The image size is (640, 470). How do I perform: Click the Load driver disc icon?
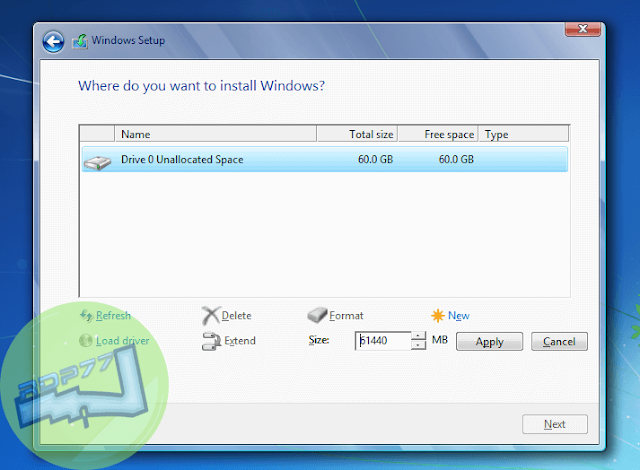(x=86, y=340)
